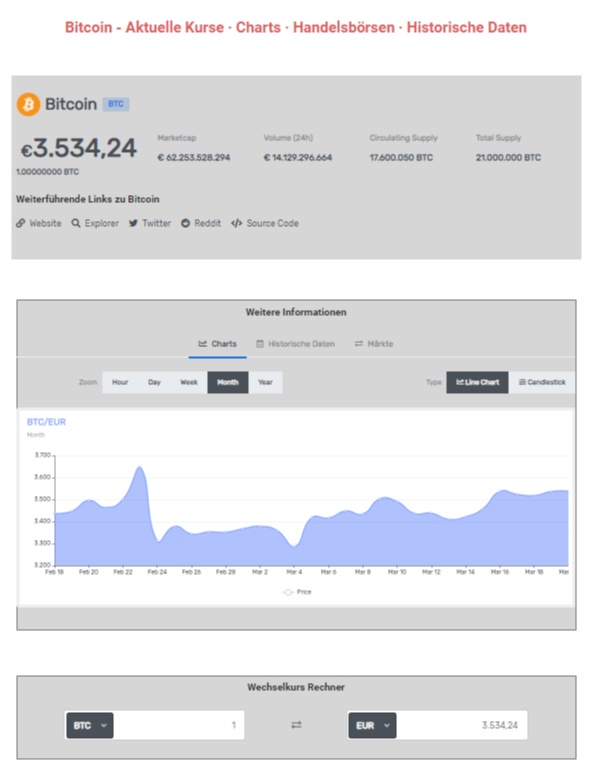Image resolution: width=609 pixels, height=771 pixels.
Task: Click the Total Supply 21.000.000 BTC
Action: point(508,158)
